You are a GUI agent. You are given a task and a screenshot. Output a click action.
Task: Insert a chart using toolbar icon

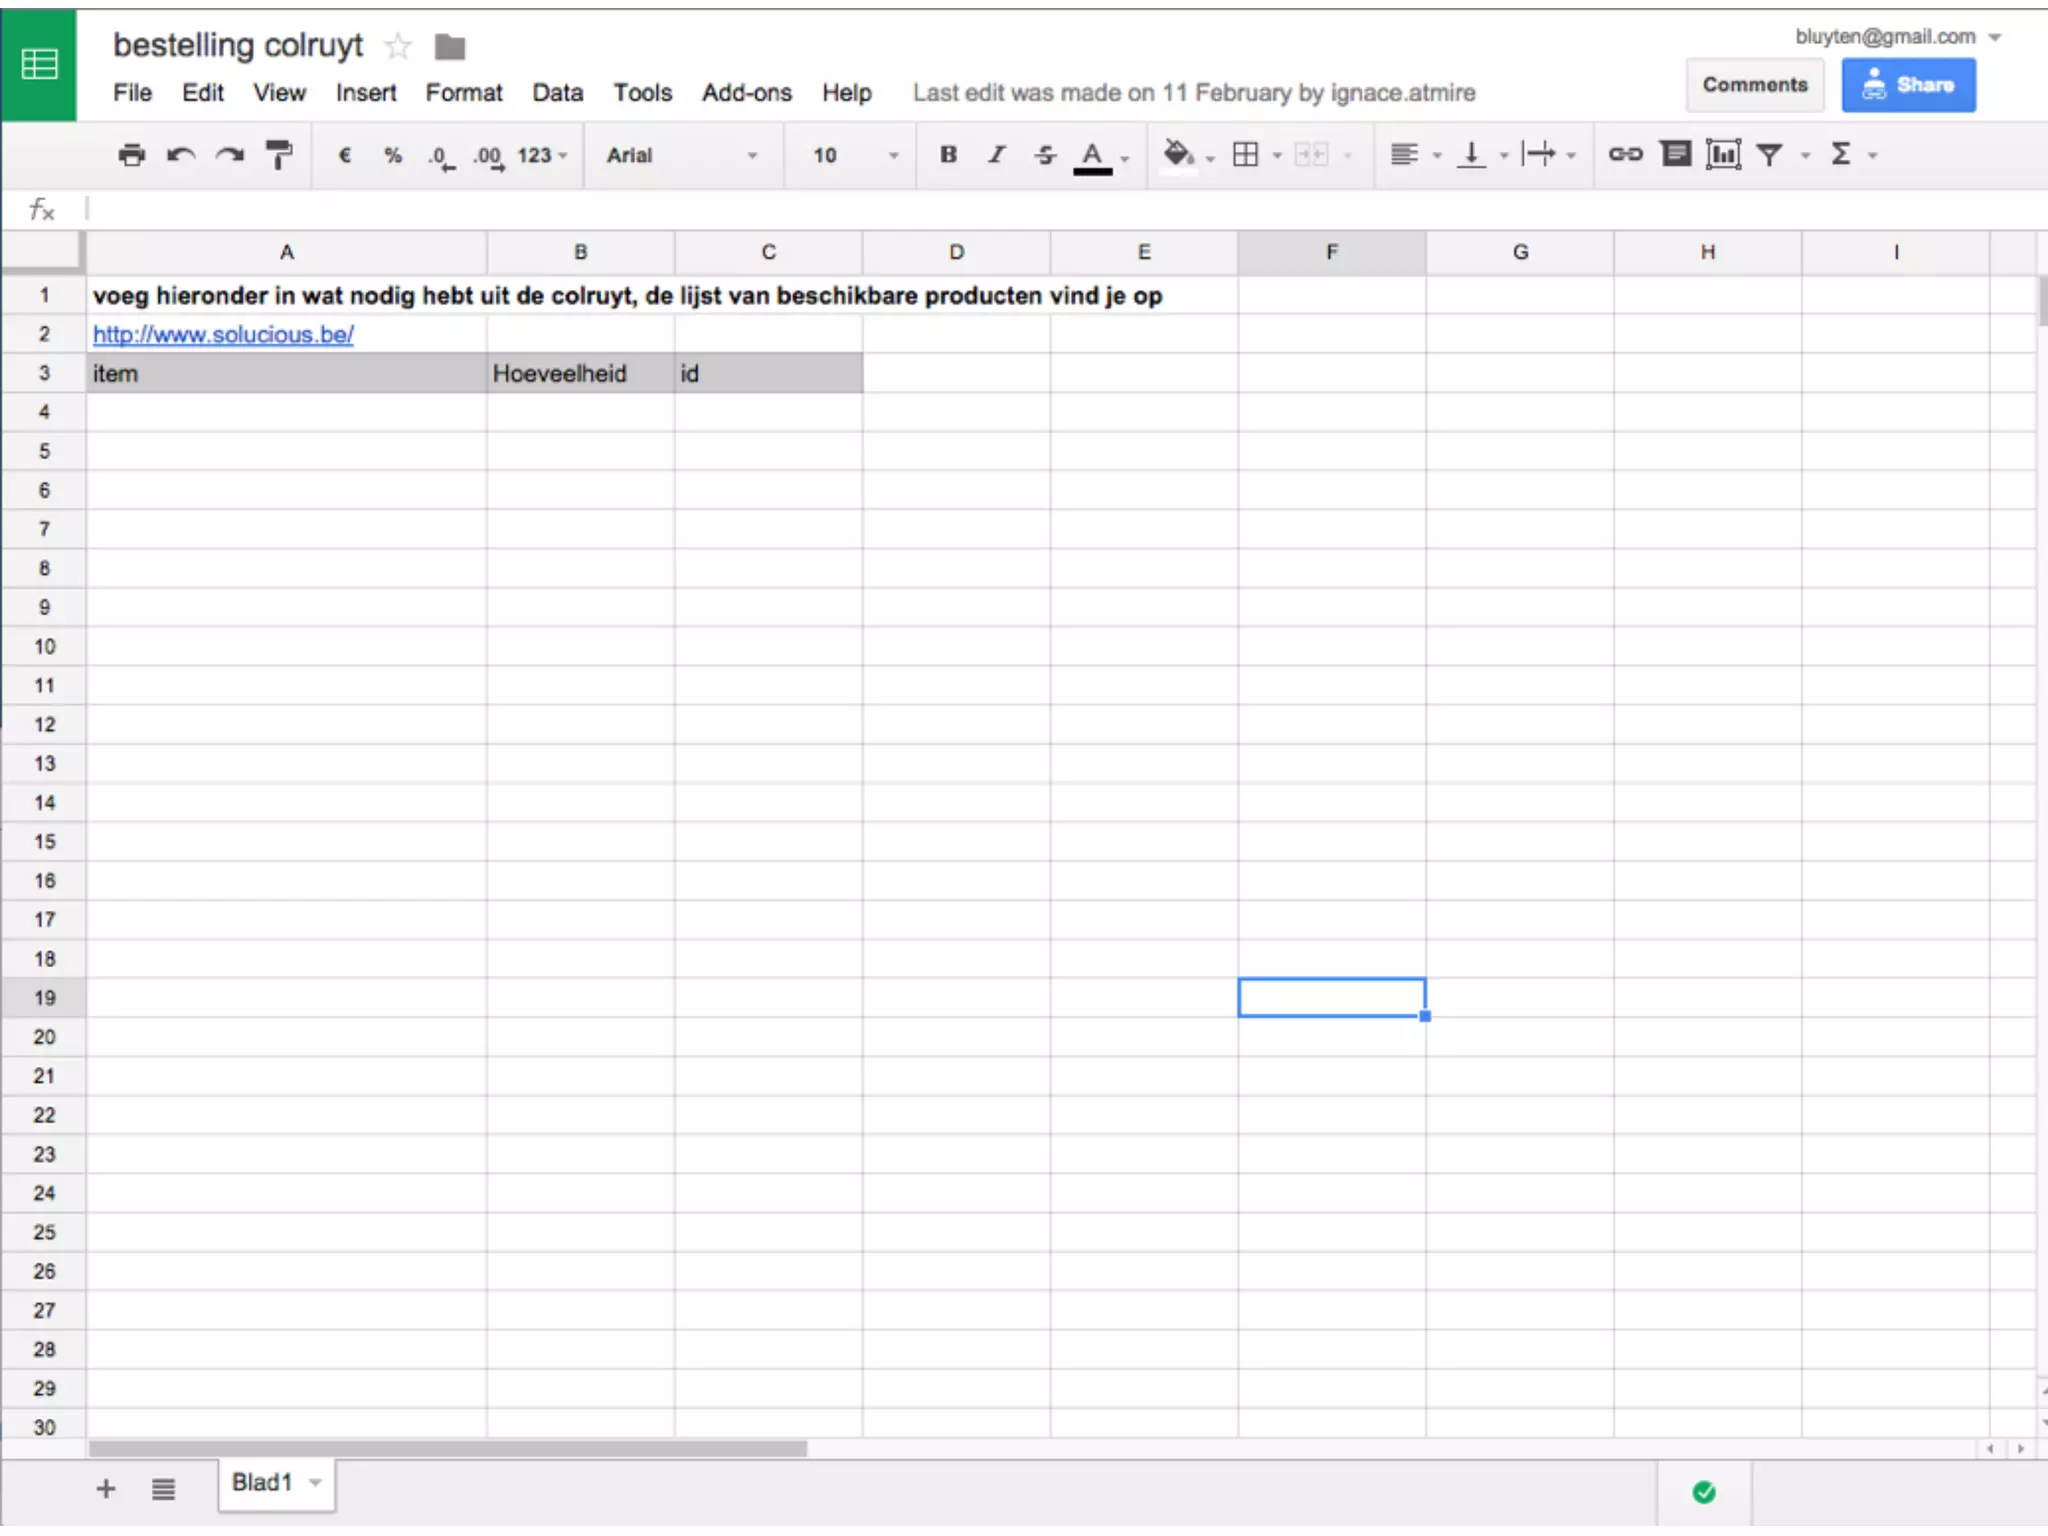[1723, 154]
